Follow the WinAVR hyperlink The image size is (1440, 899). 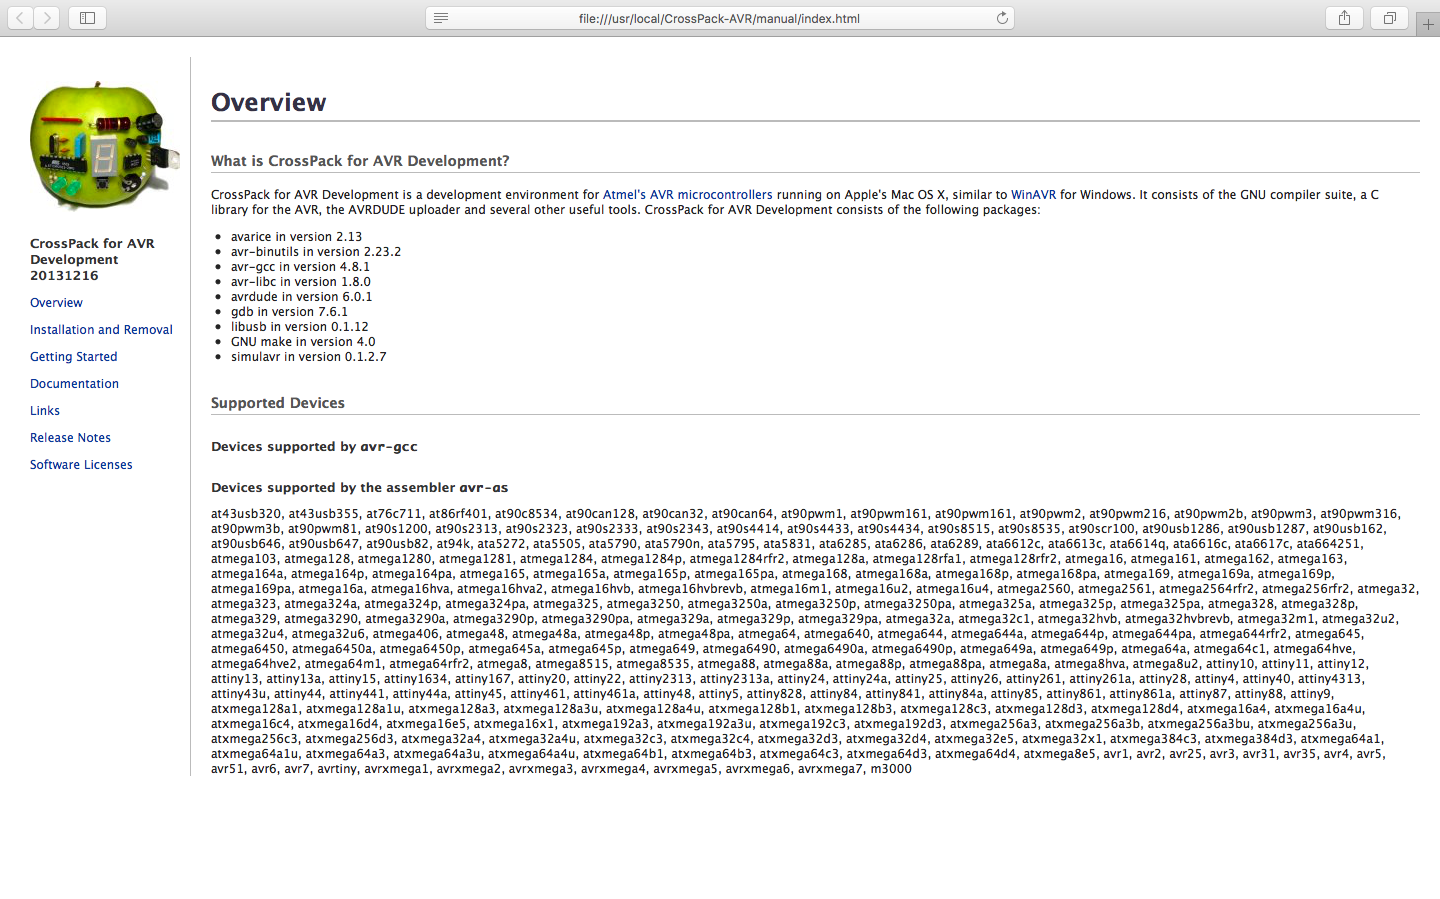[x=1033, y=195]
